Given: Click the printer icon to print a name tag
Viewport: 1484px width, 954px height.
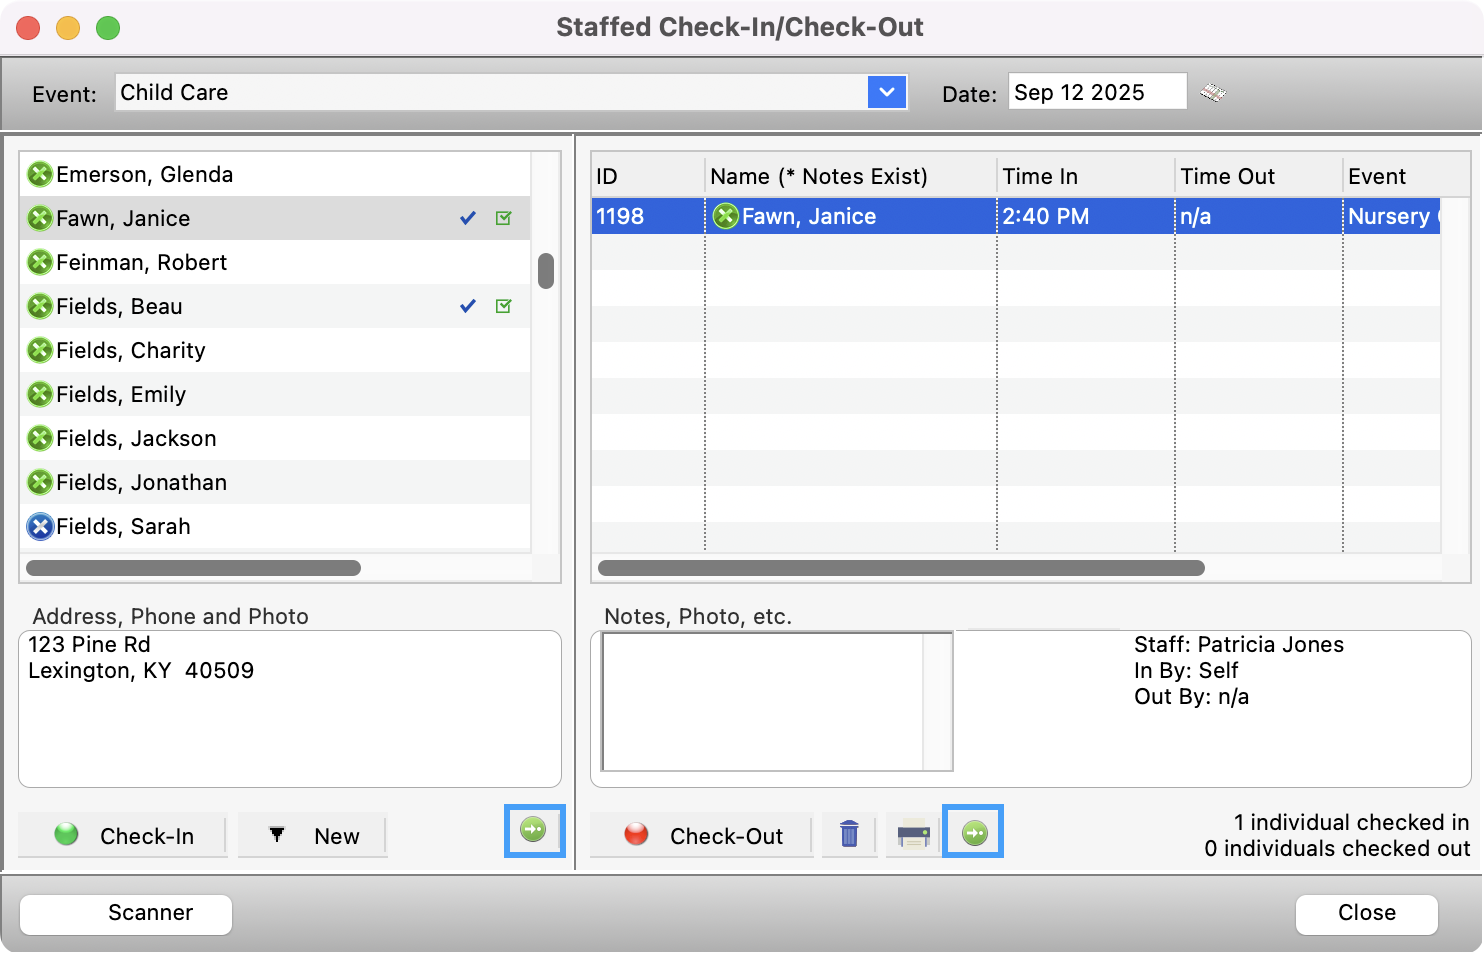Looking at the screenshot, I should [x=913, y=834].
